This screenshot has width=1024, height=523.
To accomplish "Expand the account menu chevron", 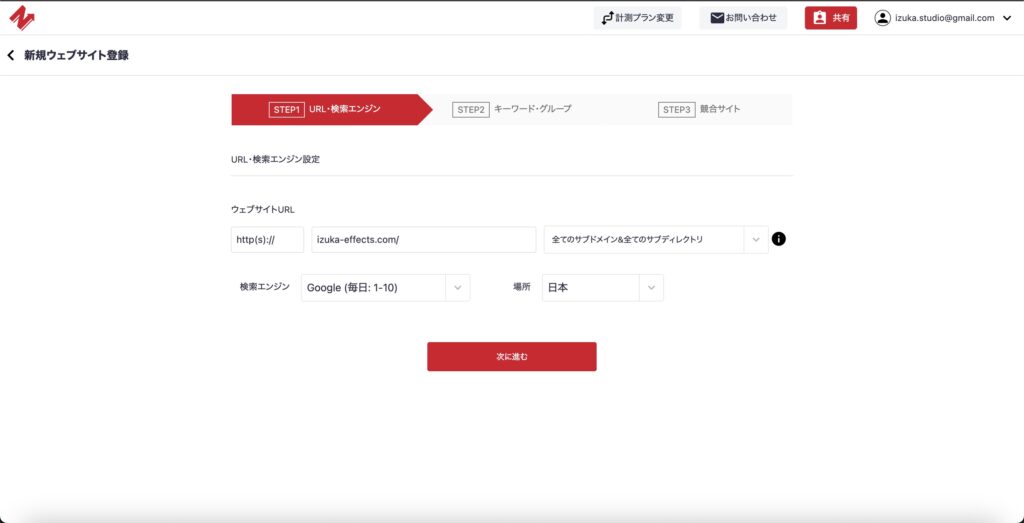I will tap(1006, 18).
